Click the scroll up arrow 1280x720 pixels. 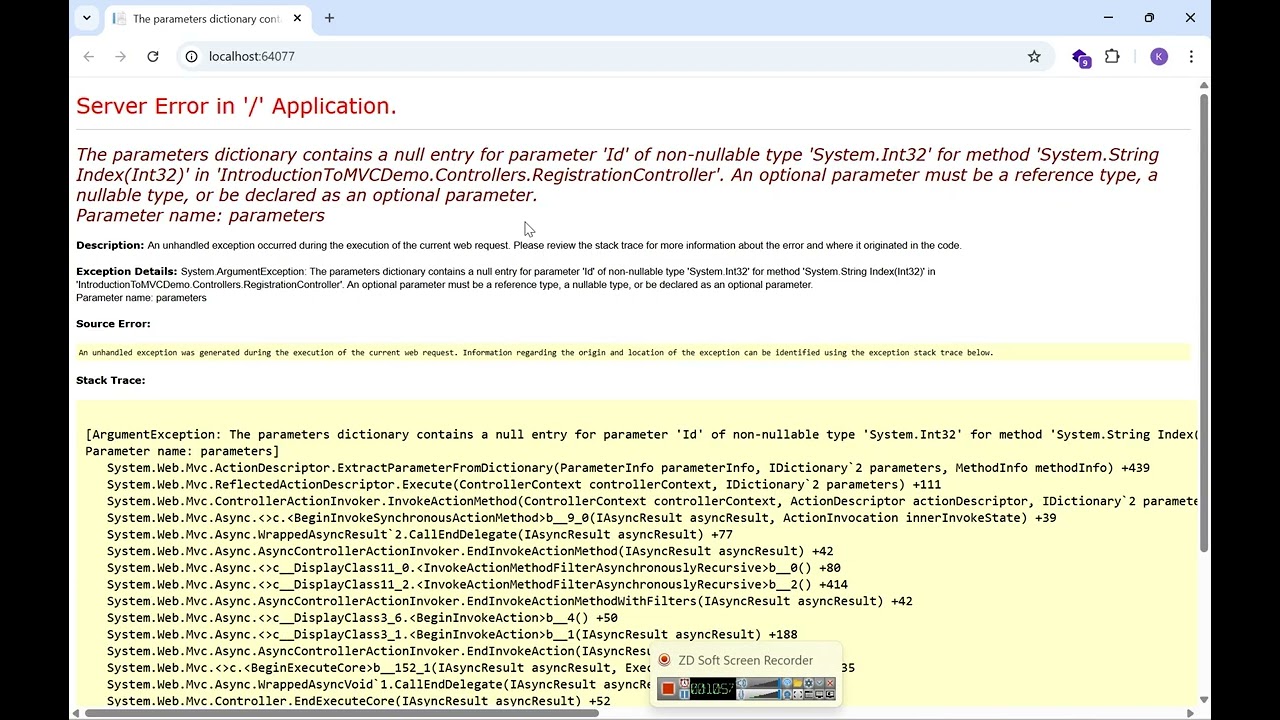[x=1204, y=85]
